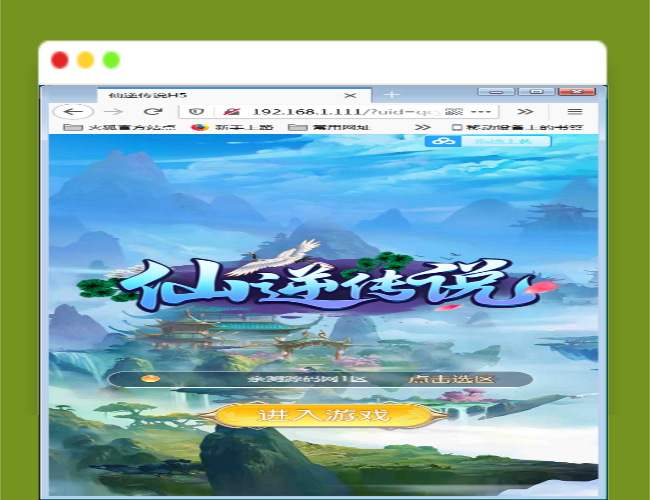
Task: Minimize the Firefox window
Action: pos(496,92)
